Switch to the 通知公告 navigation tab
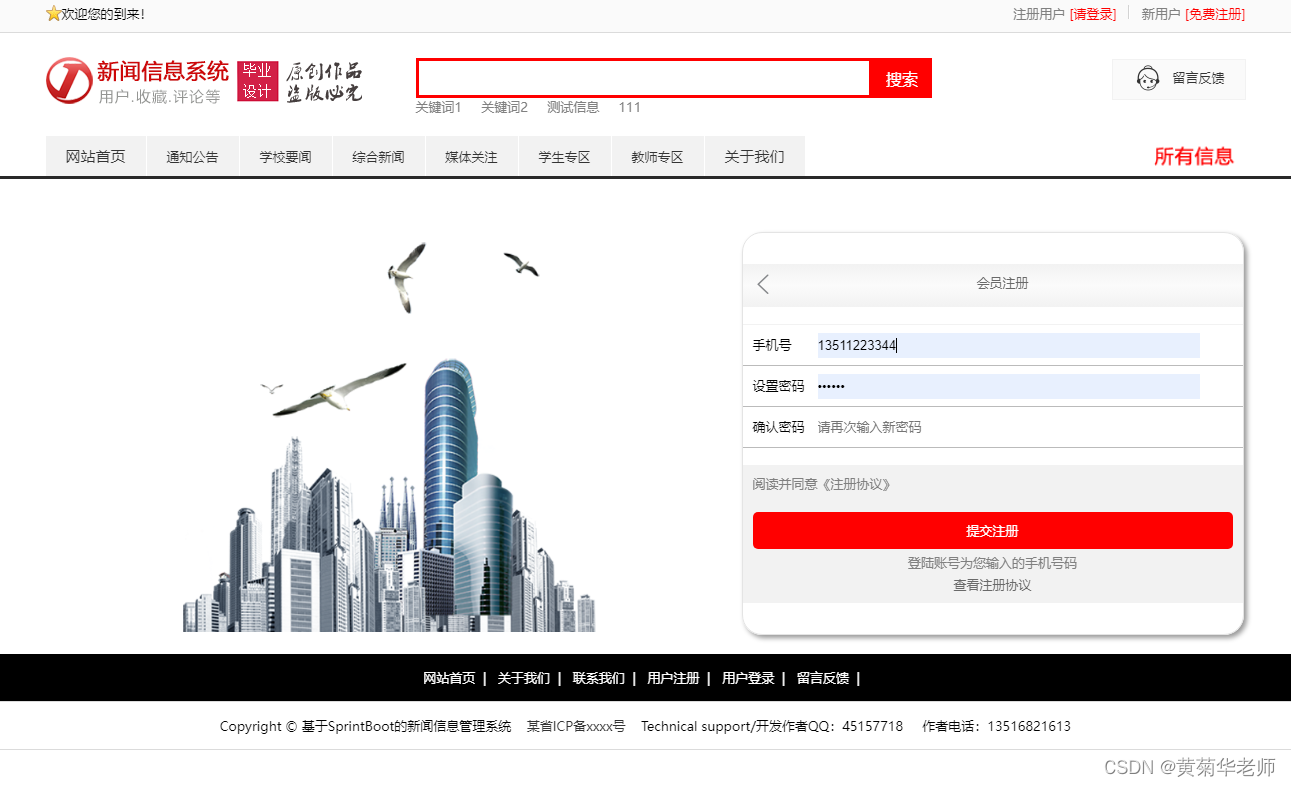Viewport: 1291px width, 787px height. coord(192,156)
